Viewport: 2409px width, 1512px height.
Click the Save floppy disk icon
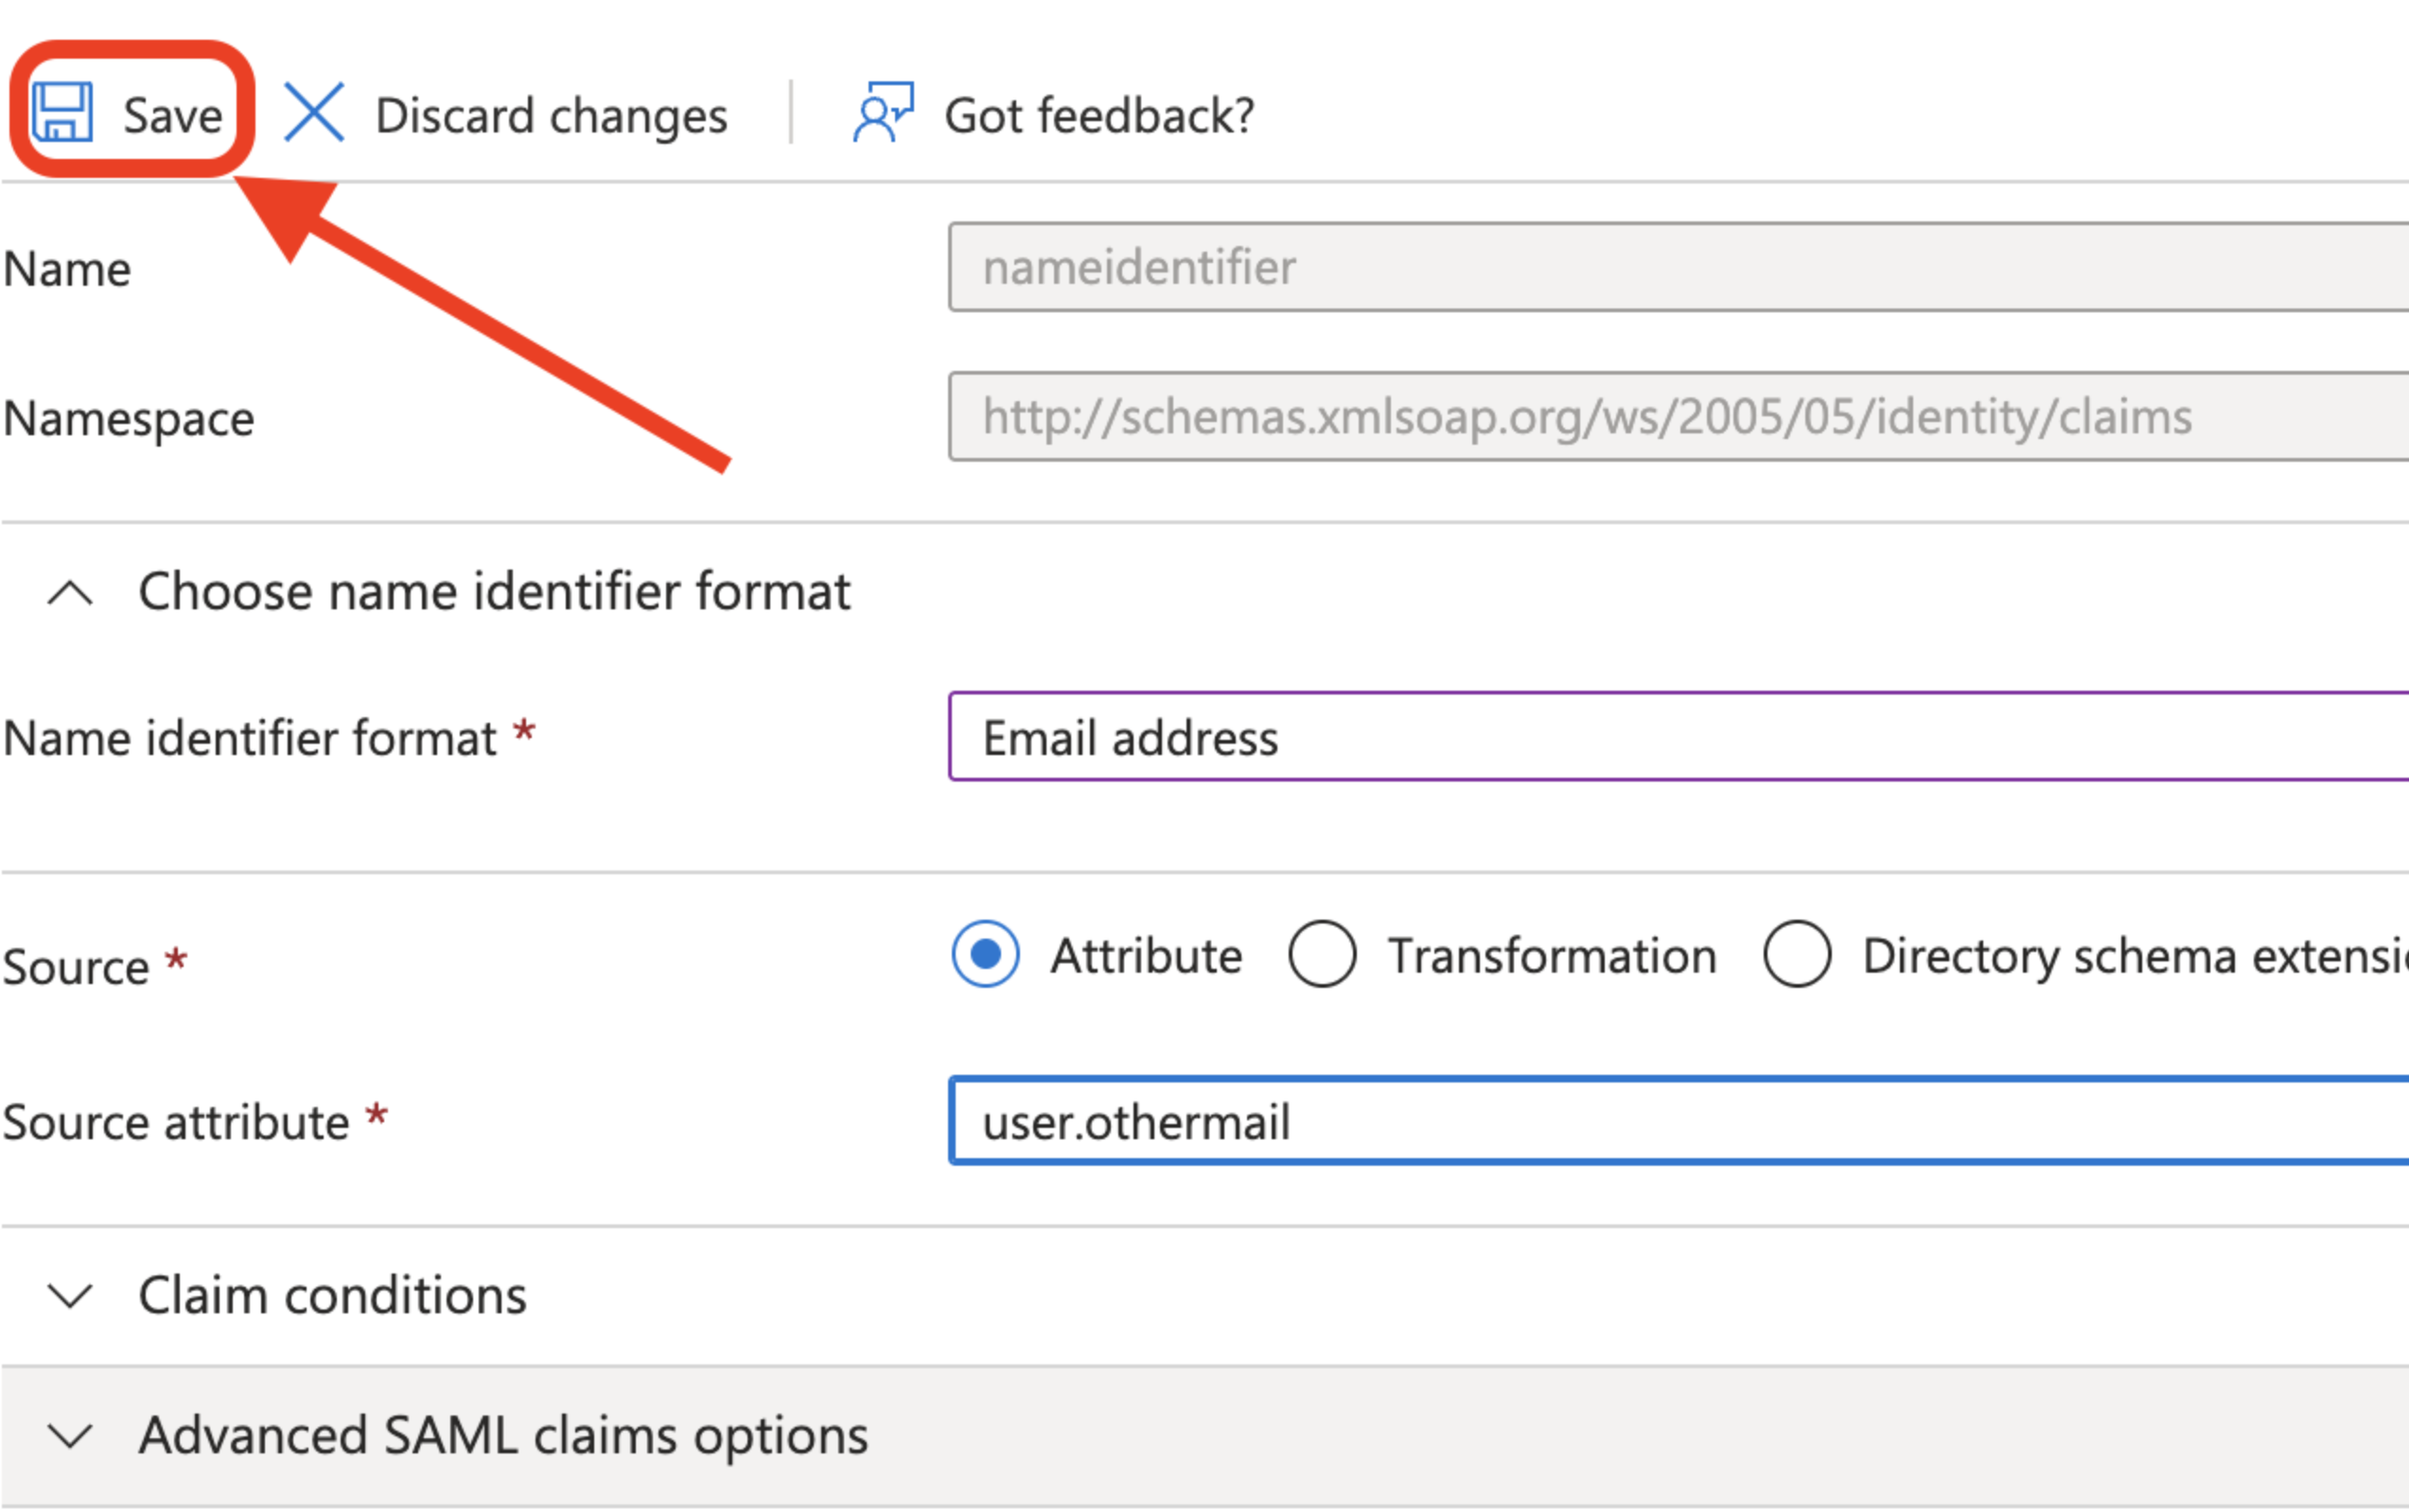[x=62, y=112]
